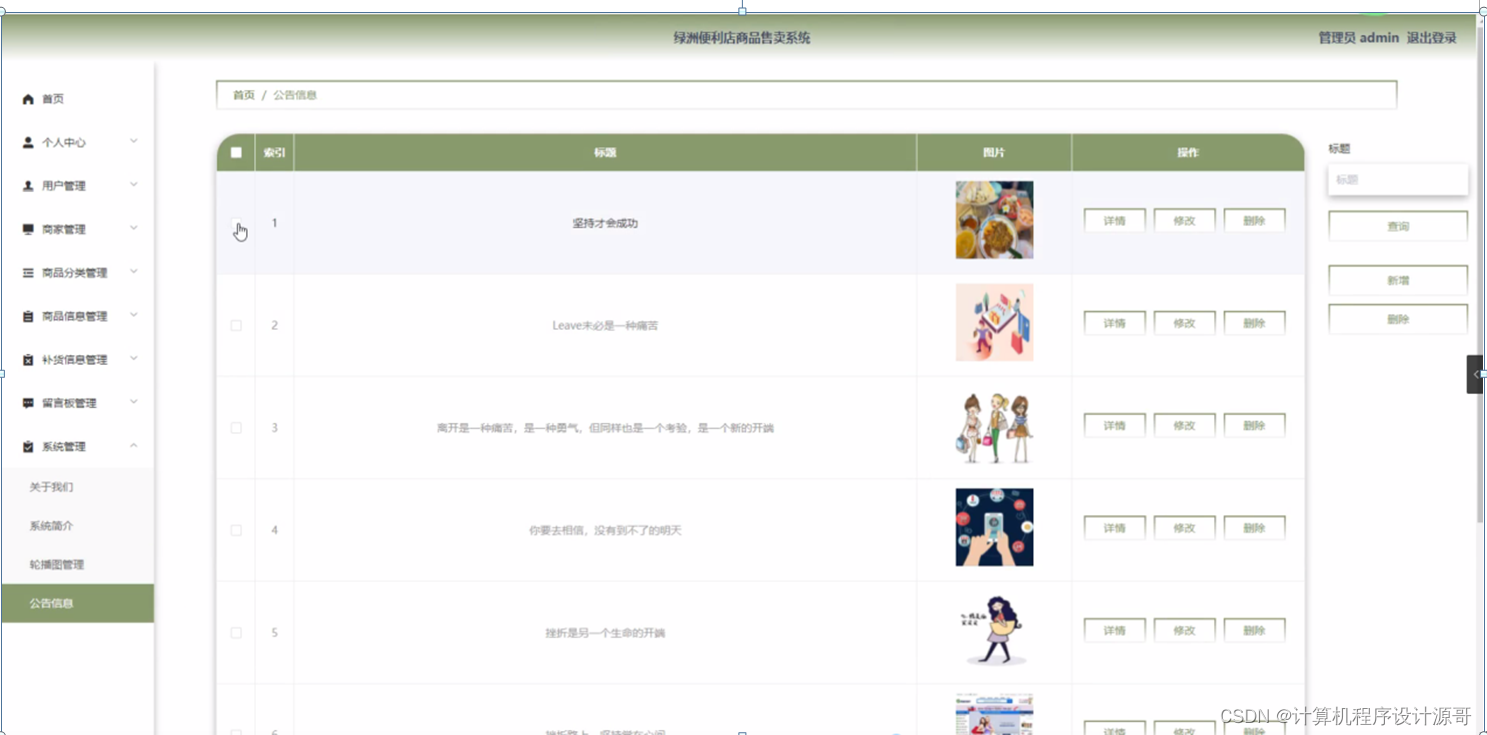
Task: Go to 首页 in the breadcrumb
Action: pyautogui.click(x=244, y=95)
